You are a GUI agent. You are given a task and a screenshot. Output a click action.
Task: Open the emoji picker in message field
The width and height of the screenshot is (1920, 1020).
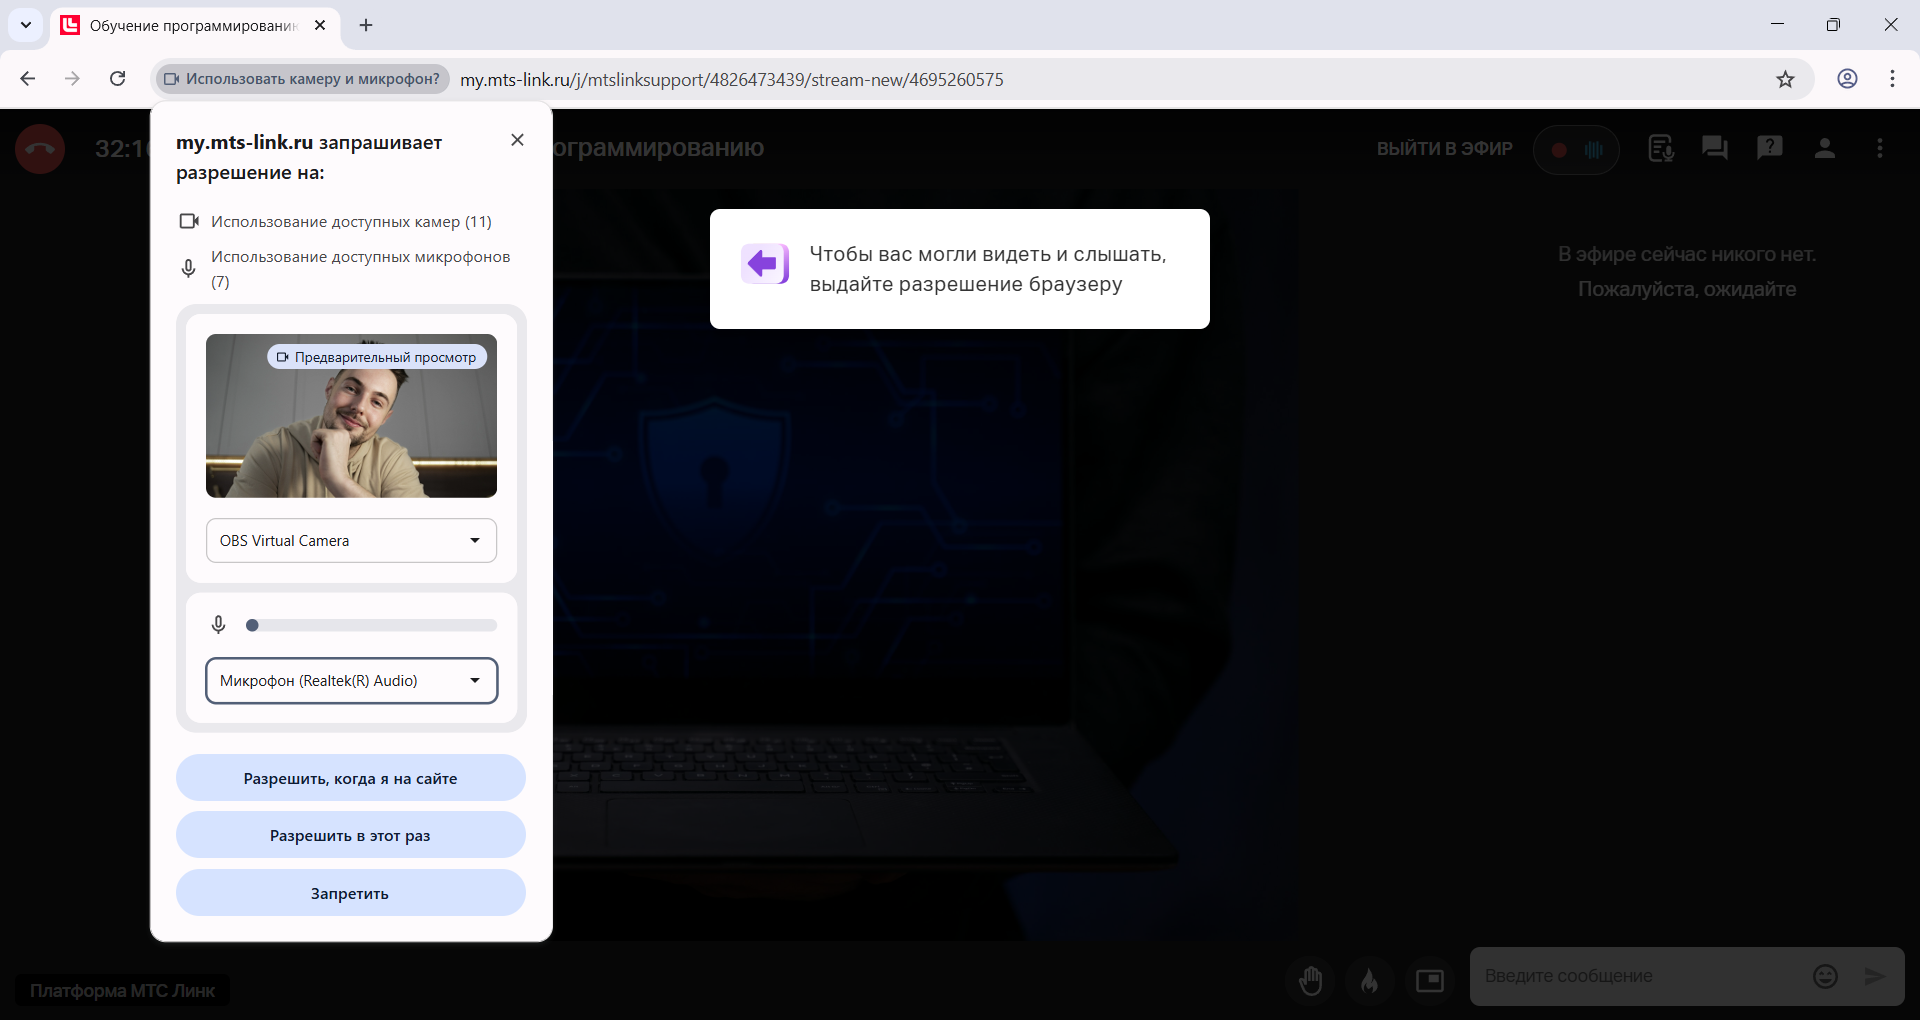[1826, 976]
